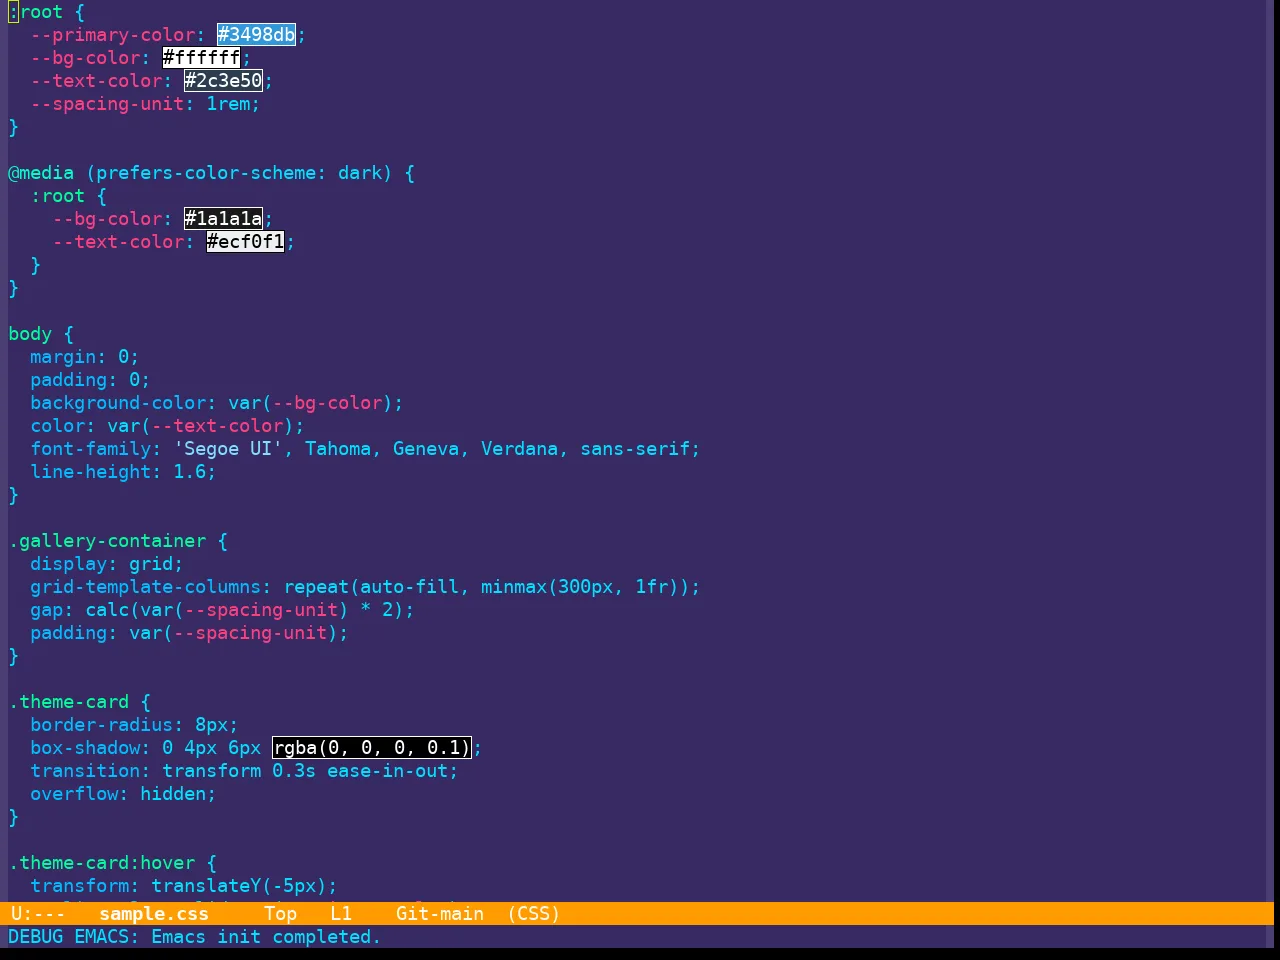
Task: Click the #3498db primary color value
Action: coord(257,35)
